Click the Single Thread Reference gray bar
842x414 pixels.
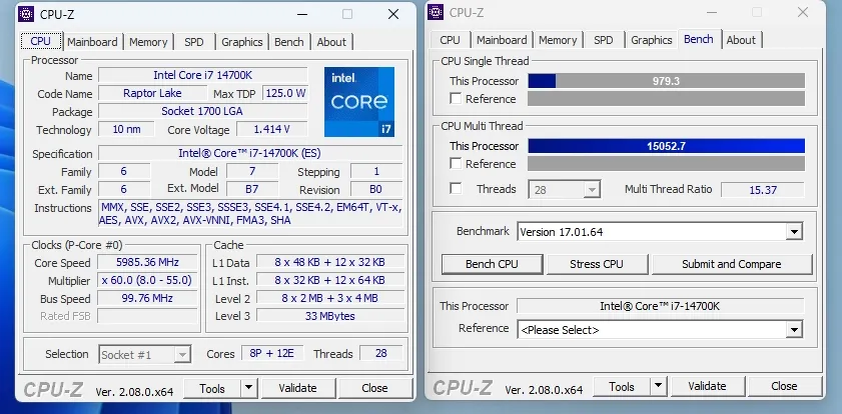[666, 99]
